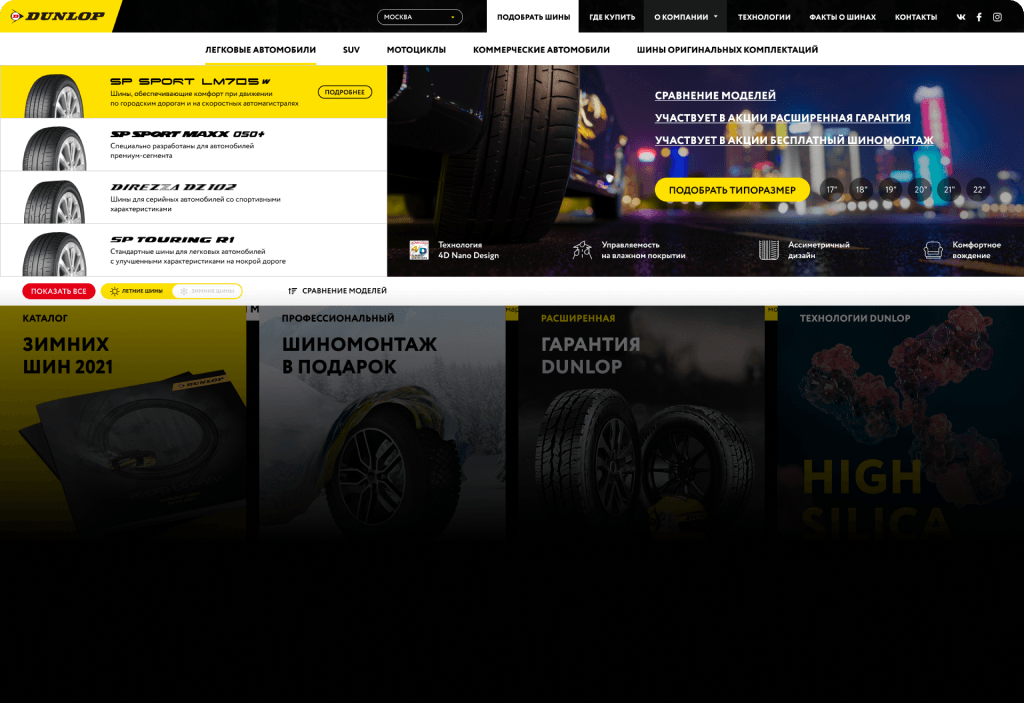Open the Расширенная гарантия promo link
1024x703 pixels.
(x=782, y=118)
